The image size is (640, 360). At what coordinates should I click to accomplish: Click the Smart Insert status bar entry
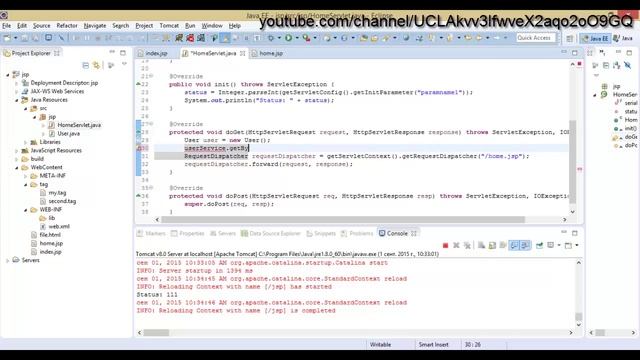coord(433,345)
